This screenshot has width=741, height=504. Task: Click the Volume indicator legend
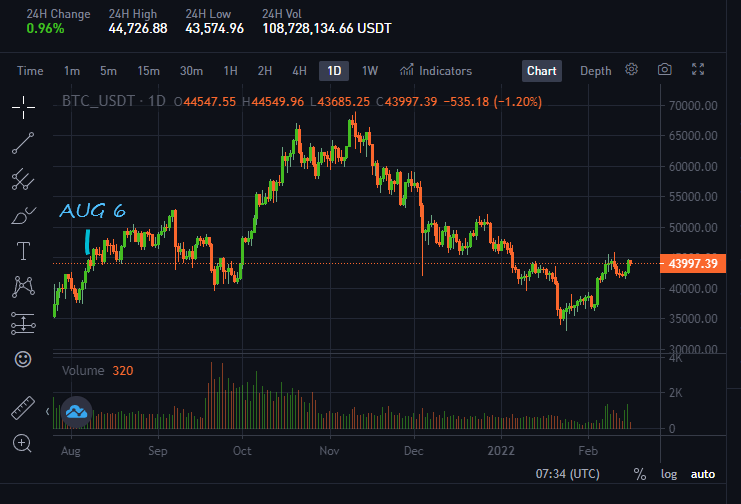pos(97,371)
